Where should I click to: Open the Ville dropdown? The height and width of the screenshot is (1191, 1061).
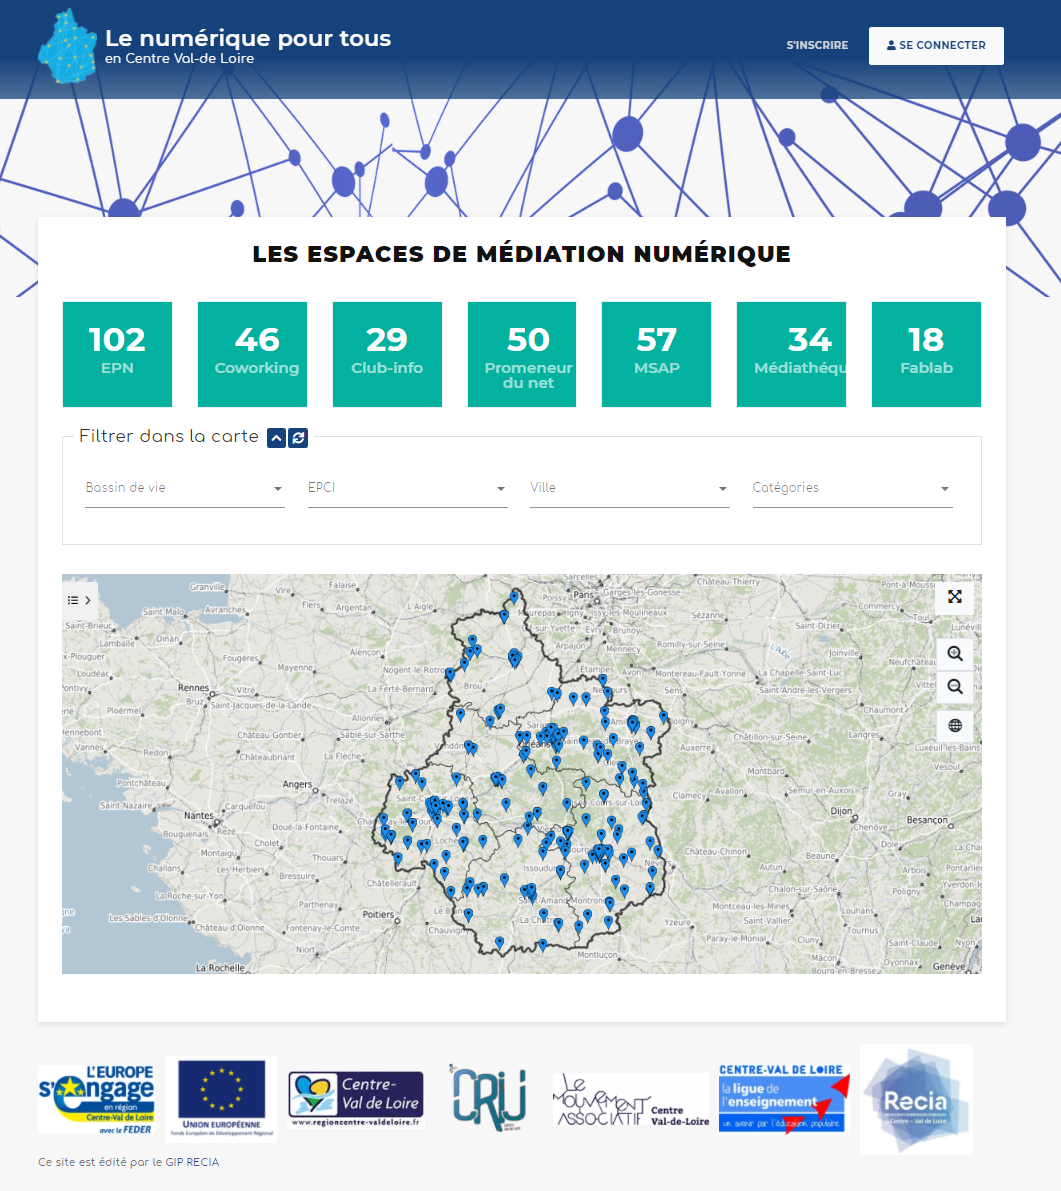tap(630, 488)
